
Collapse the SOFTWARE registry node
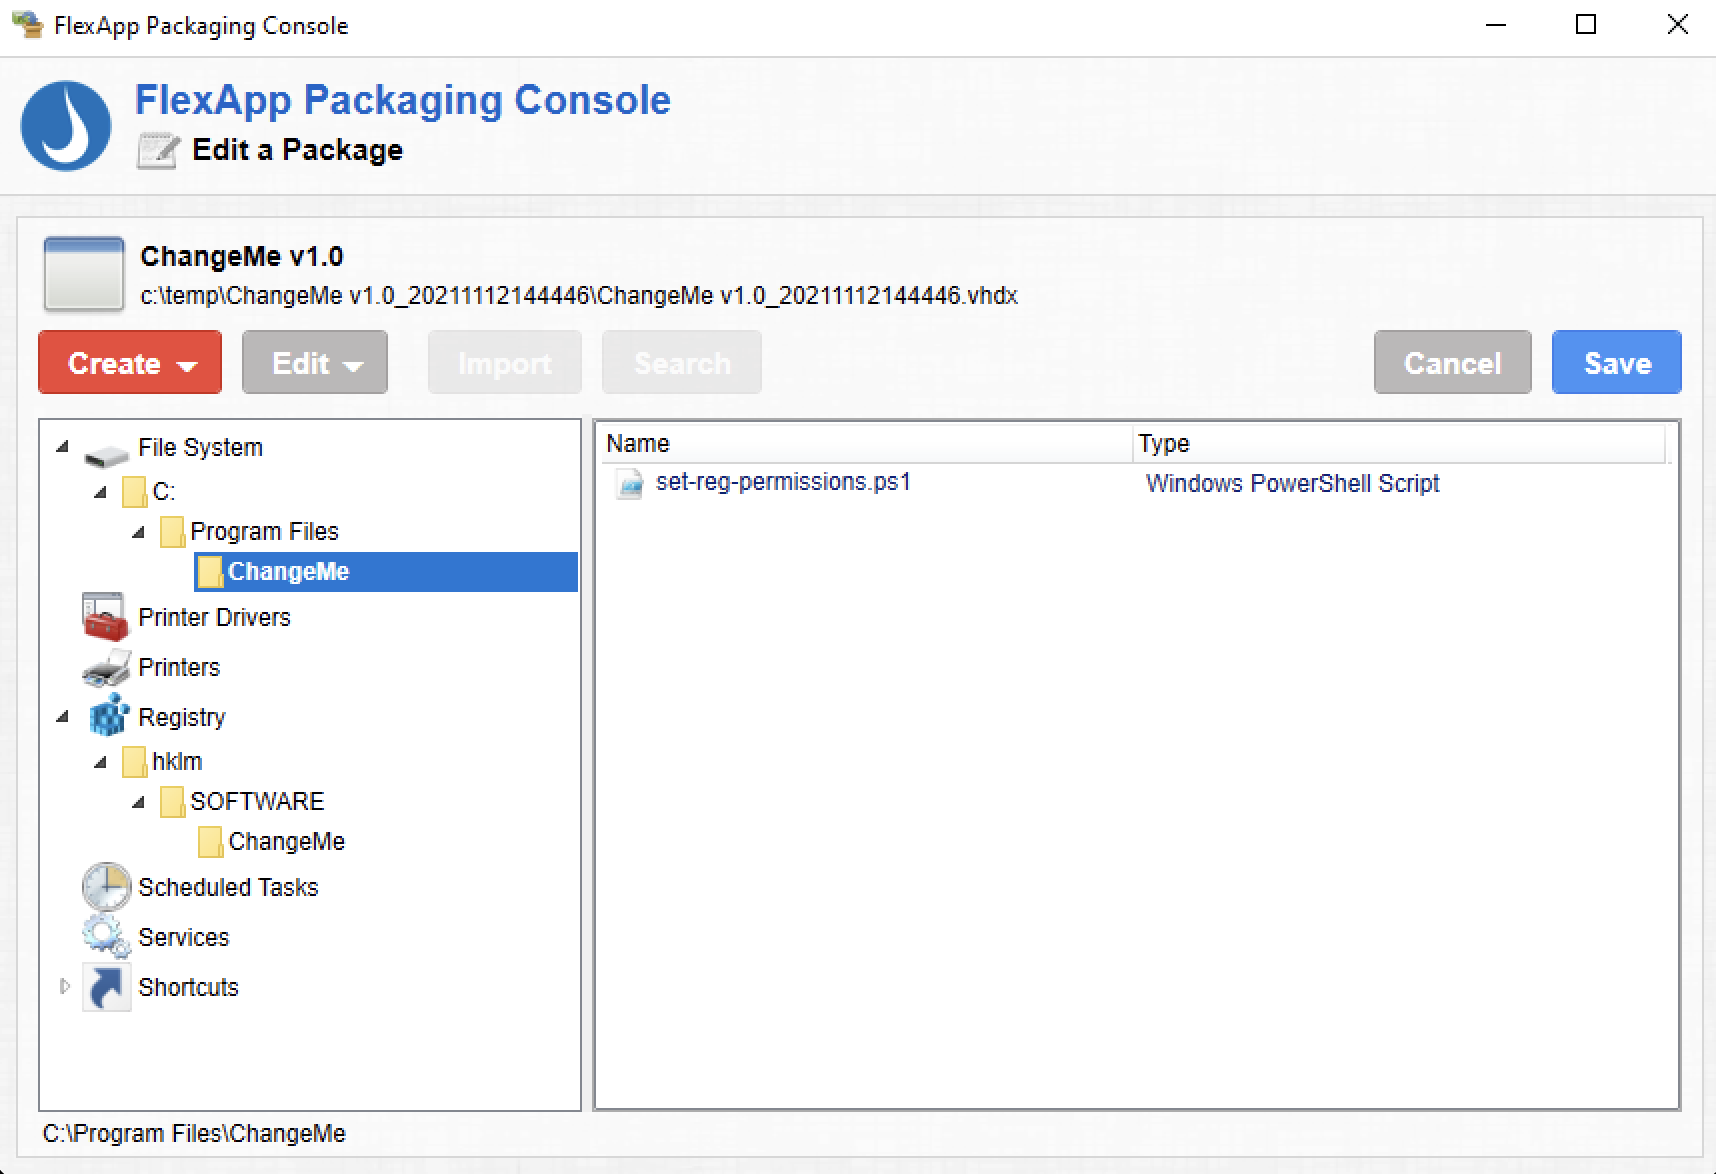[x=138, y=802]
